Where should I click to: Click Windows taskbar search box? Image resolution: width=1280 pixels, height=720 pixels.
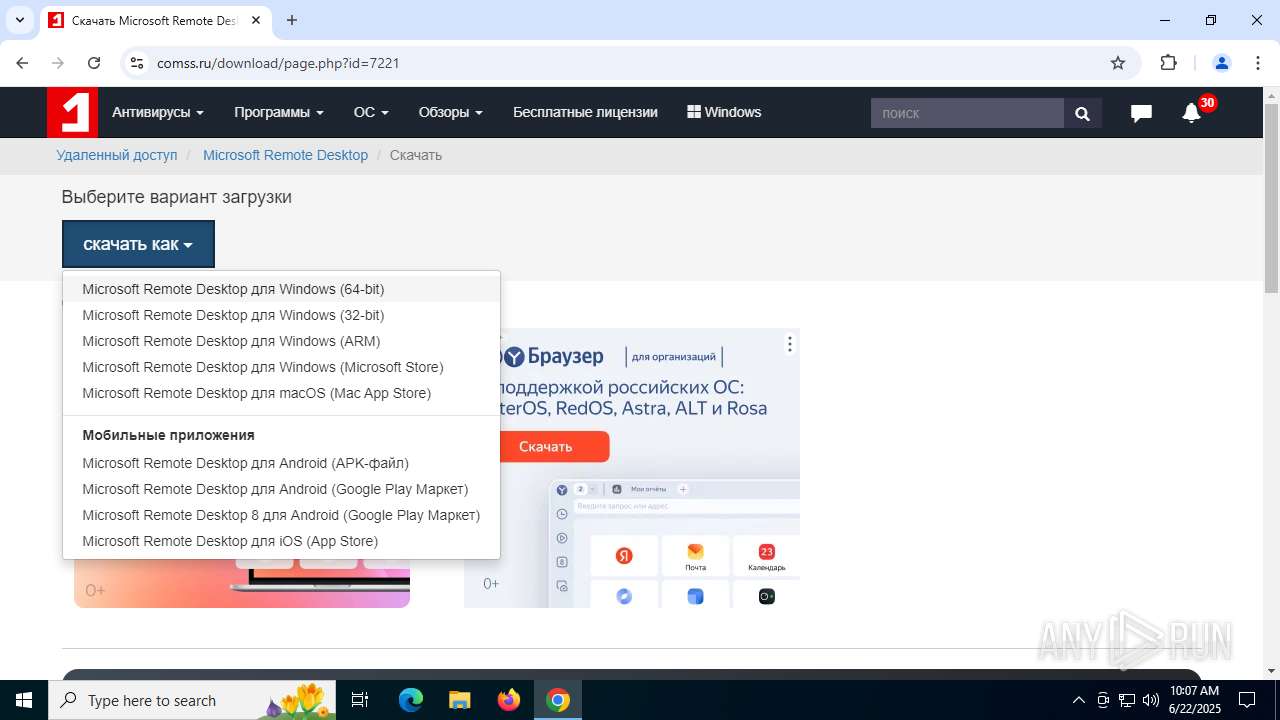pos(194,700)
